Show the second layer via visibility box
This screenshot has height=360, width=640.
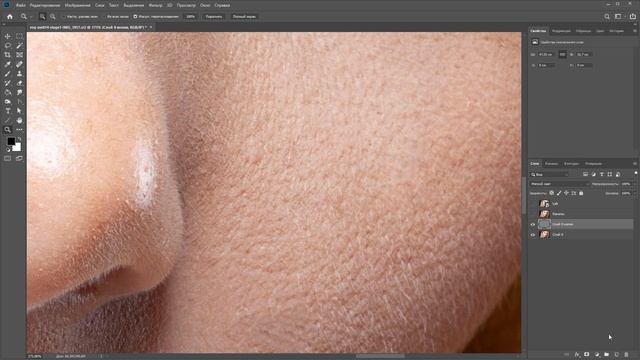(x=533, y=213)
